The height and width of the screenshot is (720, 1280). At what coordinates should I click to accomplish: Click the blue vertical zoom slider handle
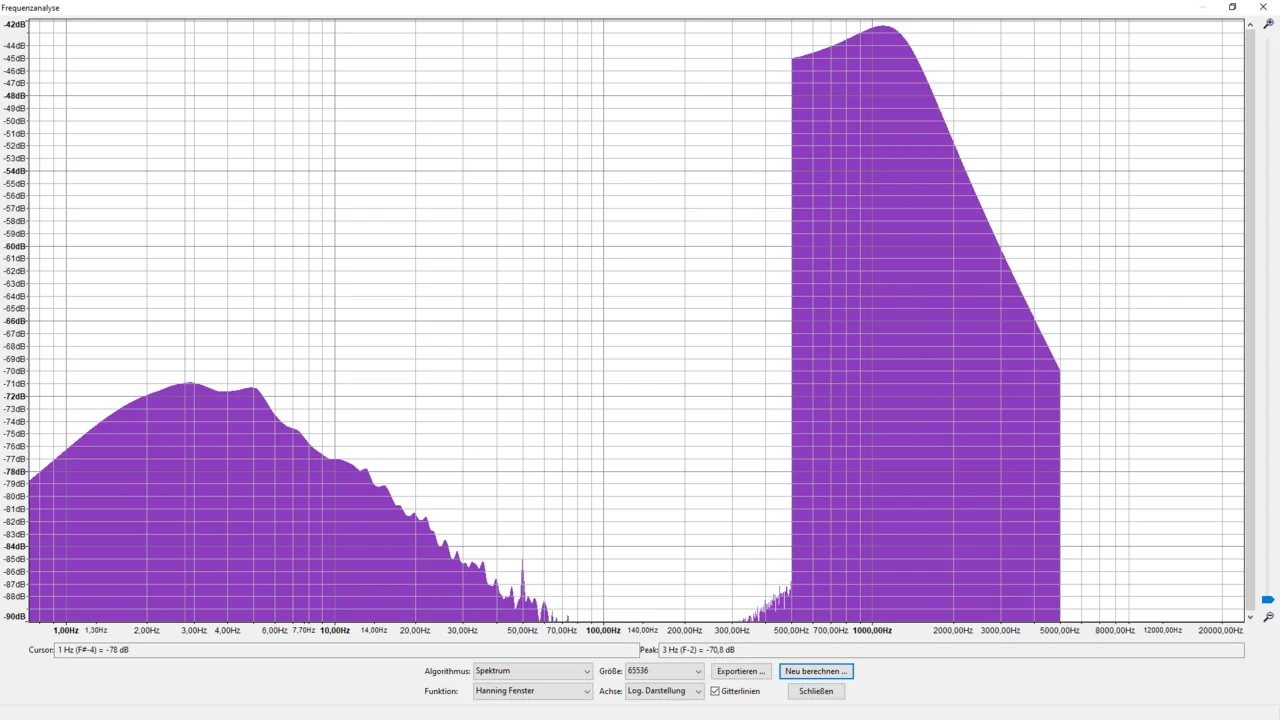pyautogui.click(x=1268, y=600)
